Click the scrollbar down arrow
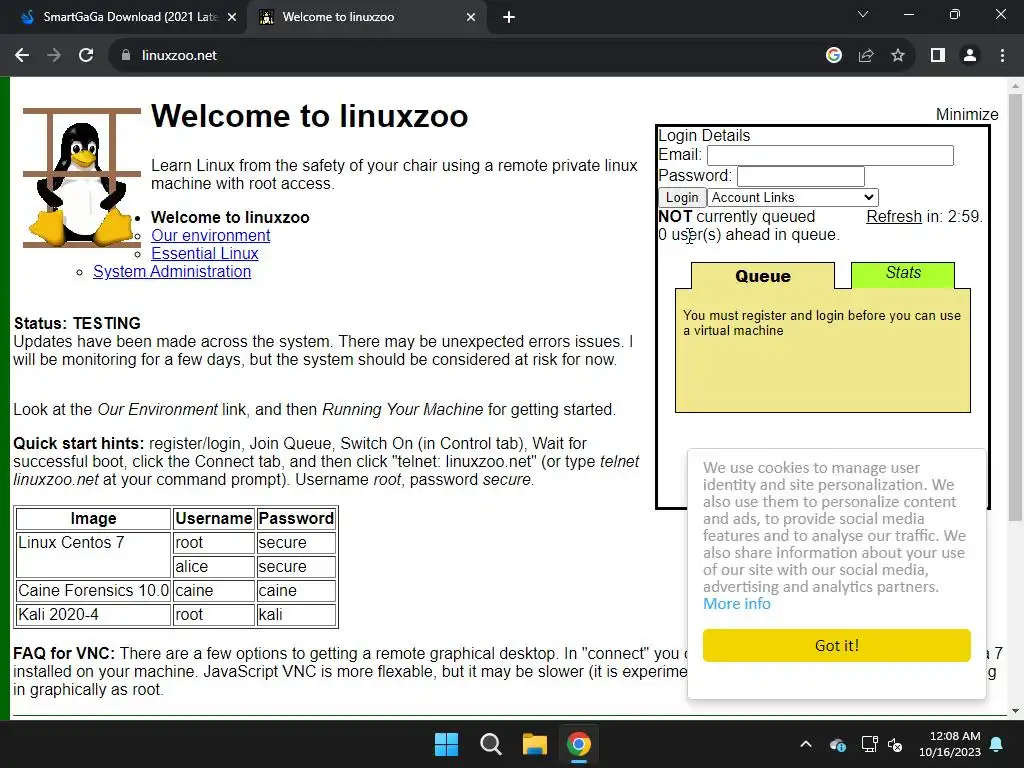This screenshot has width=1024, height=768. pyautogui.click(x=1015, y=711)
